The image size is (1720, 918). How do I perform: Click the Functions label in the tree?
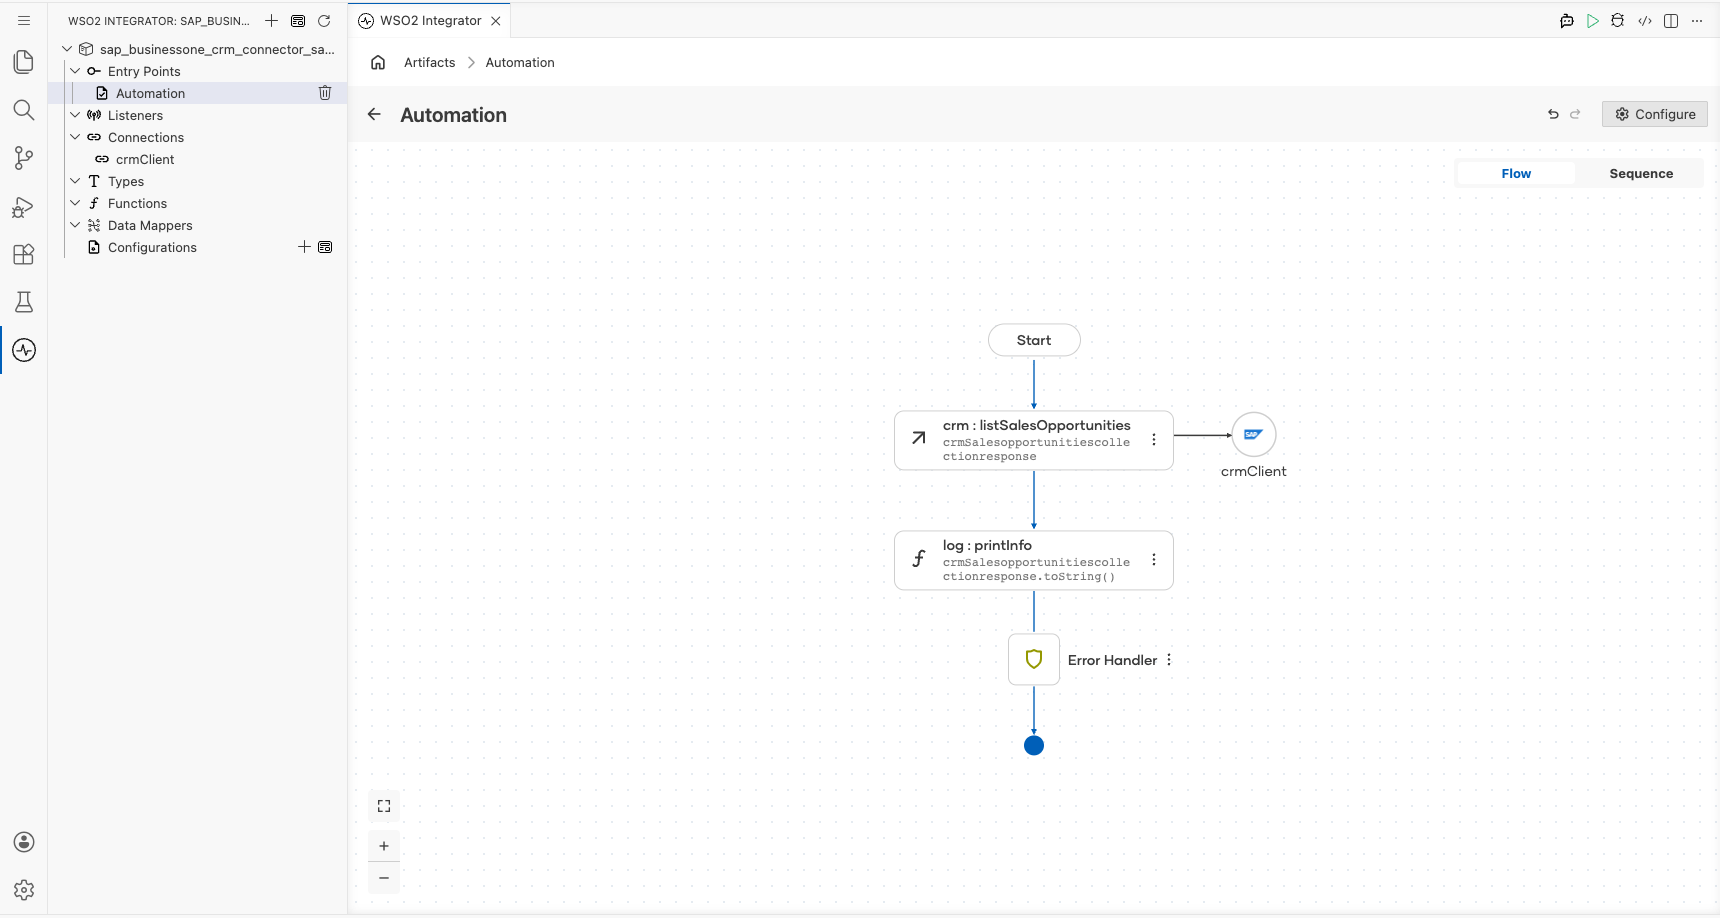point(137,203)
